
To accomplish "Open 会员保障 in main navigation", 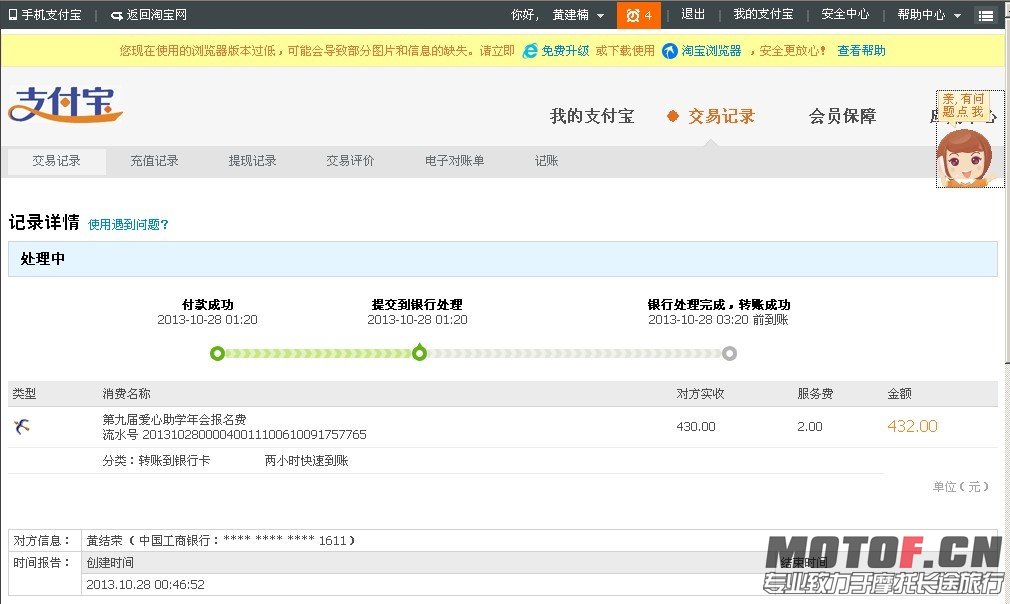I will (843, 116).
